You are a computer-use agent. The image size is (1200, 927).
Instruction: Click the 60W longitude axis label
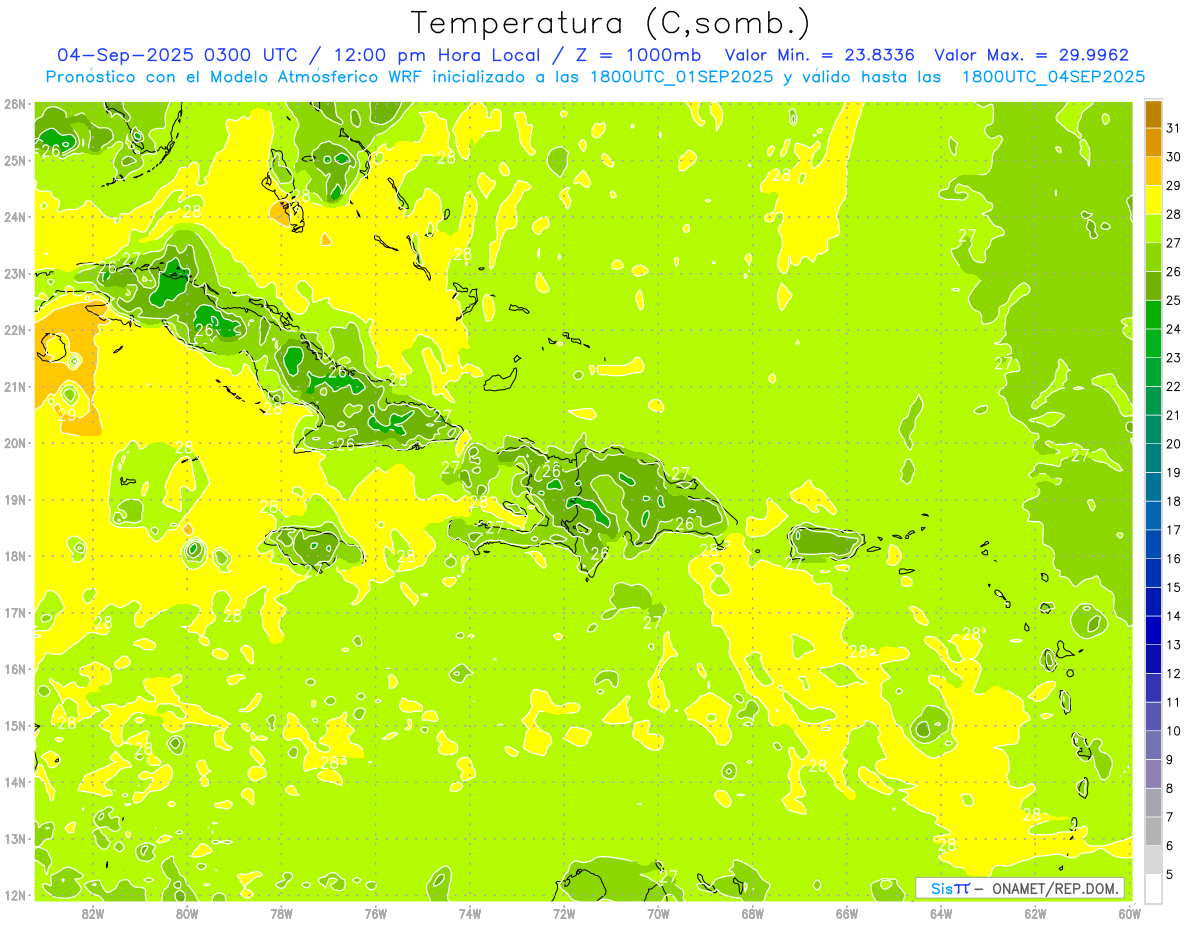(1130, 913)
